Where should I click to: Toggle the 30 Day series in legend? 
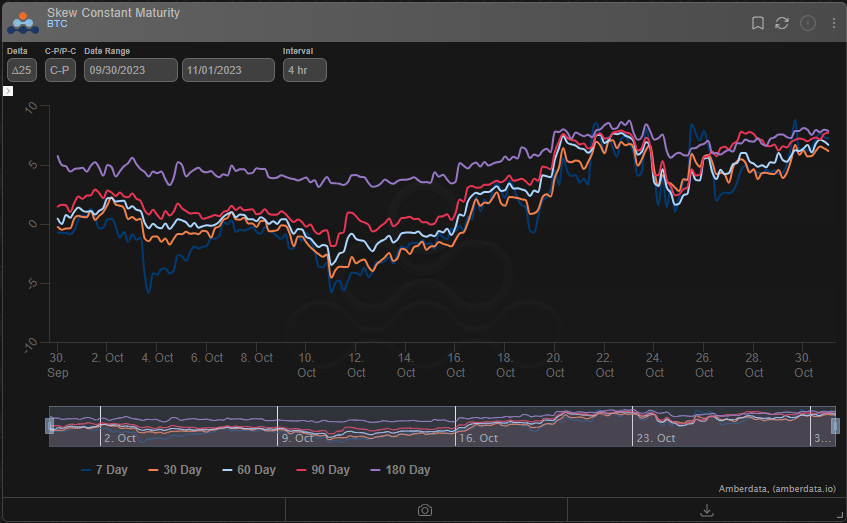pos(174,470)
